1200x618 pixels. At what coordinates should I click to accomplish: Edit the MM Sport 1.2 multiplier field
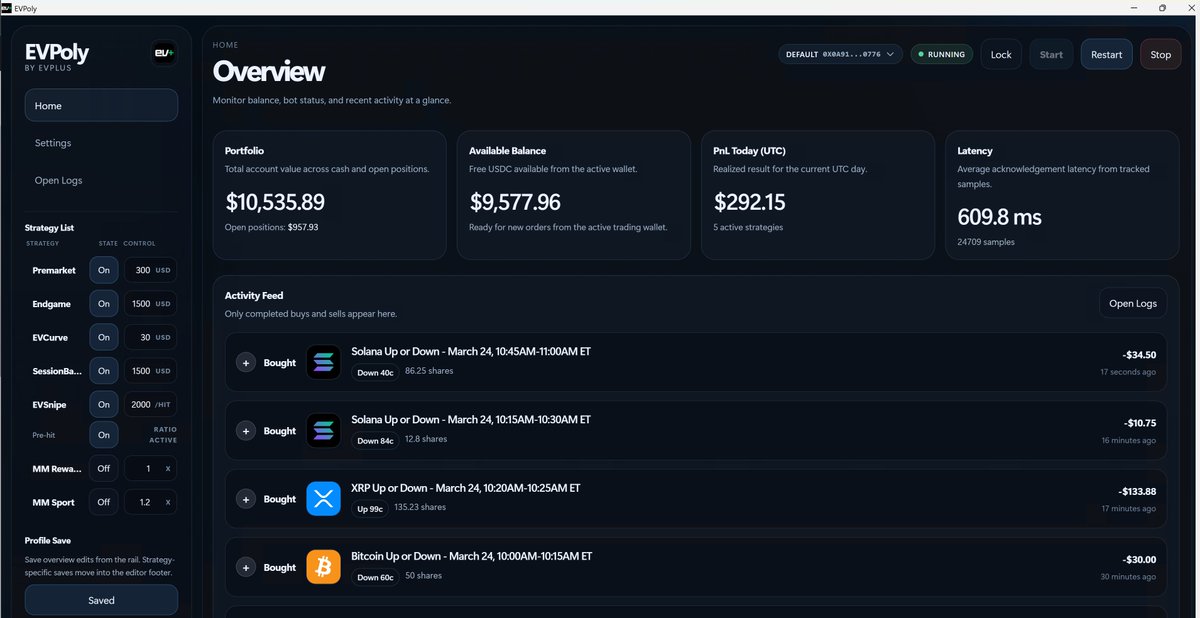pos(150,502)
